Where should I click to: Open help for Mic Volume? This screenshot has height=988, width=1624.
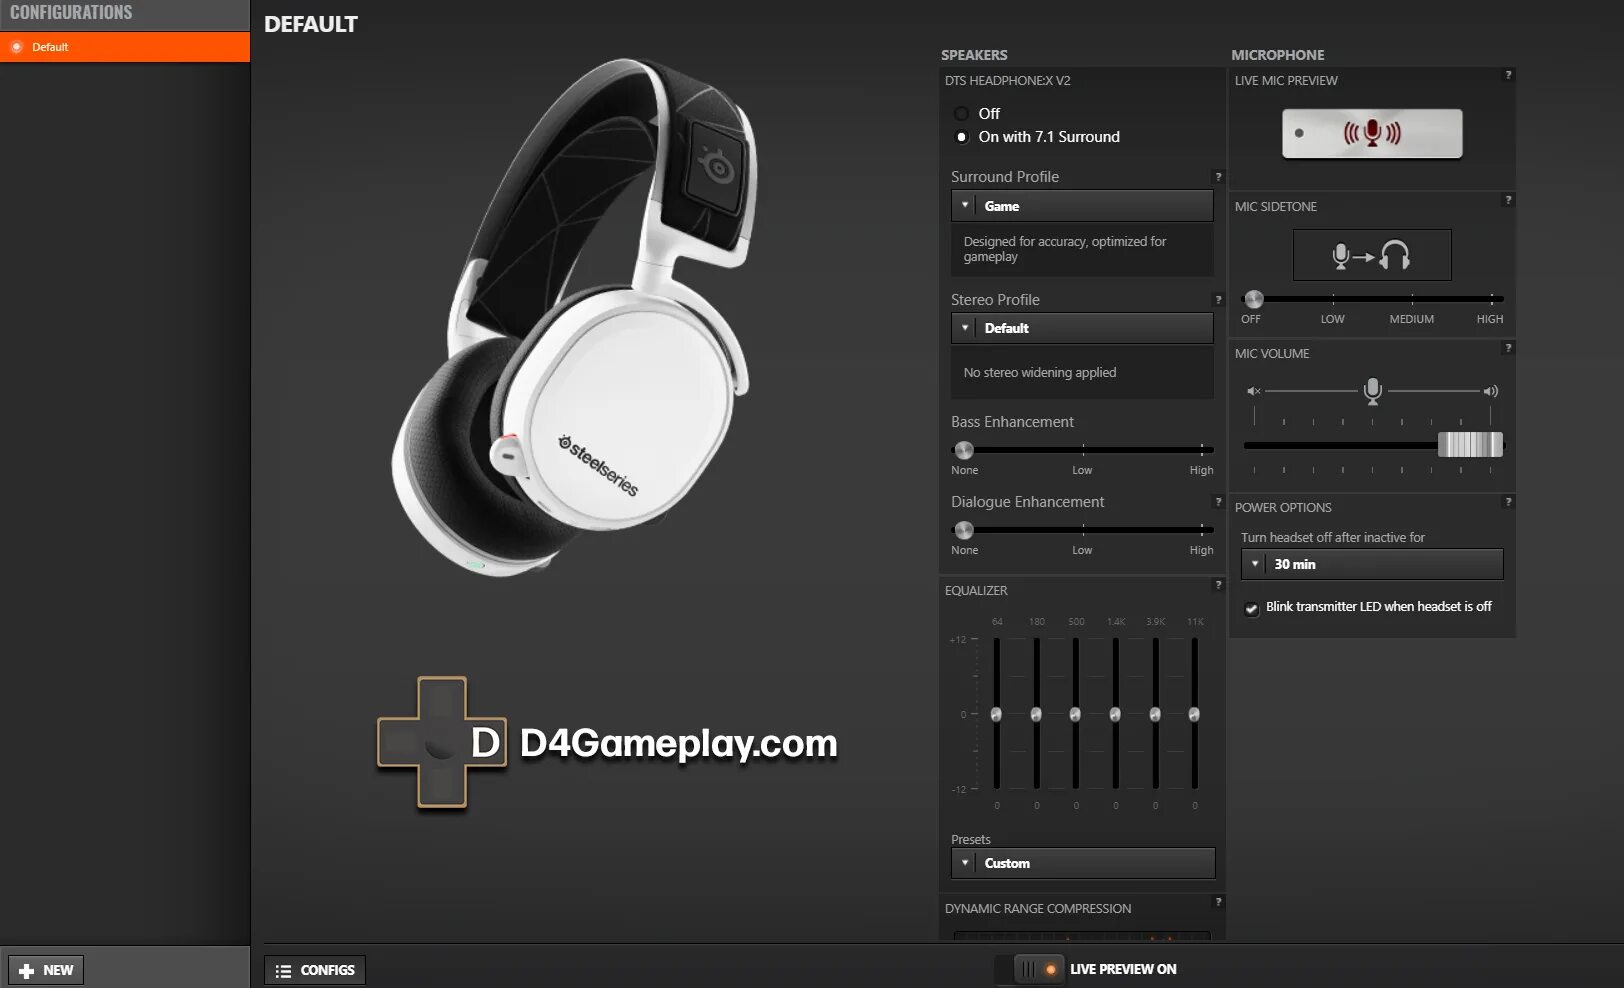tap(1508, 348)
